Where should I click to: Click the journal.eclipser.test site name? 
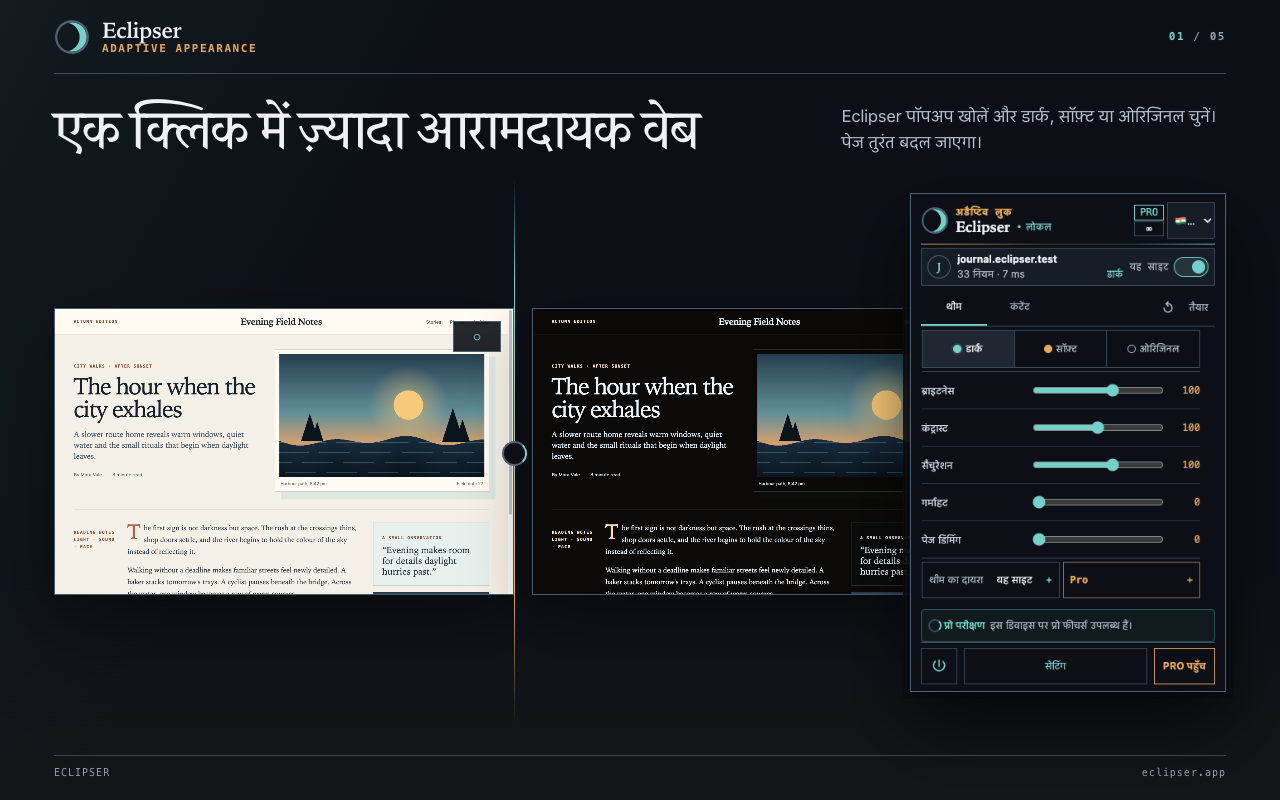click(x=1007, y=259)
